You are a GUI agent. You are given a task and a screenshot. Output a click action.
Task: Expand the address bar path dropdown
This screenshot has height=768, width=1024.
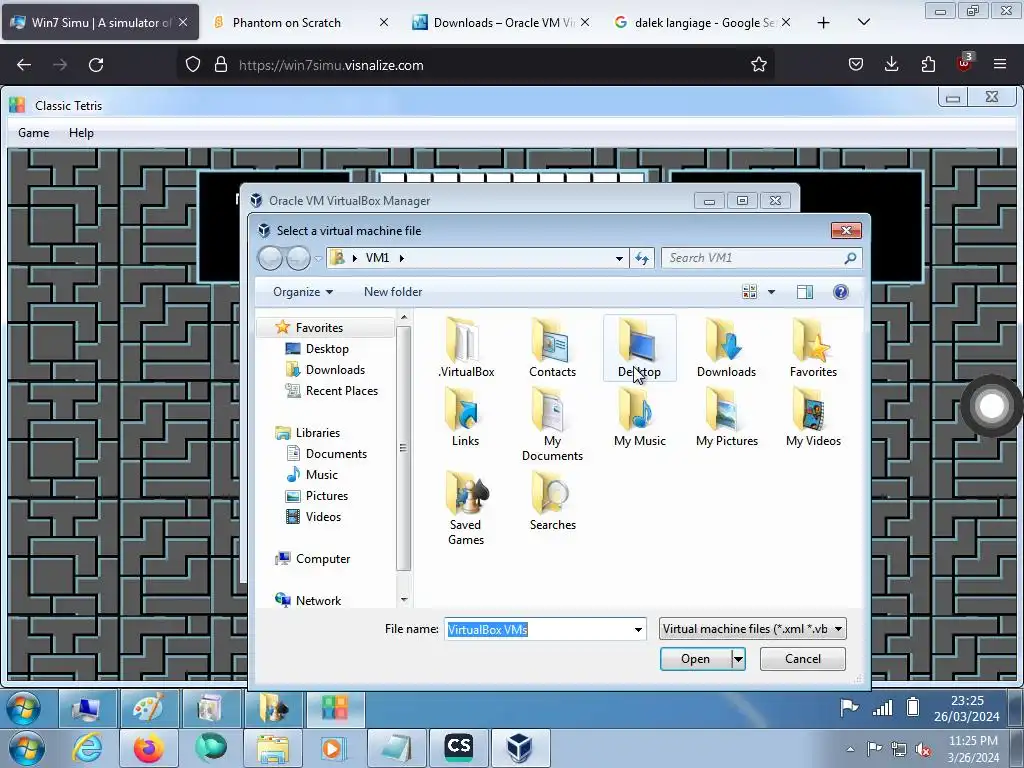coord(618,259)
